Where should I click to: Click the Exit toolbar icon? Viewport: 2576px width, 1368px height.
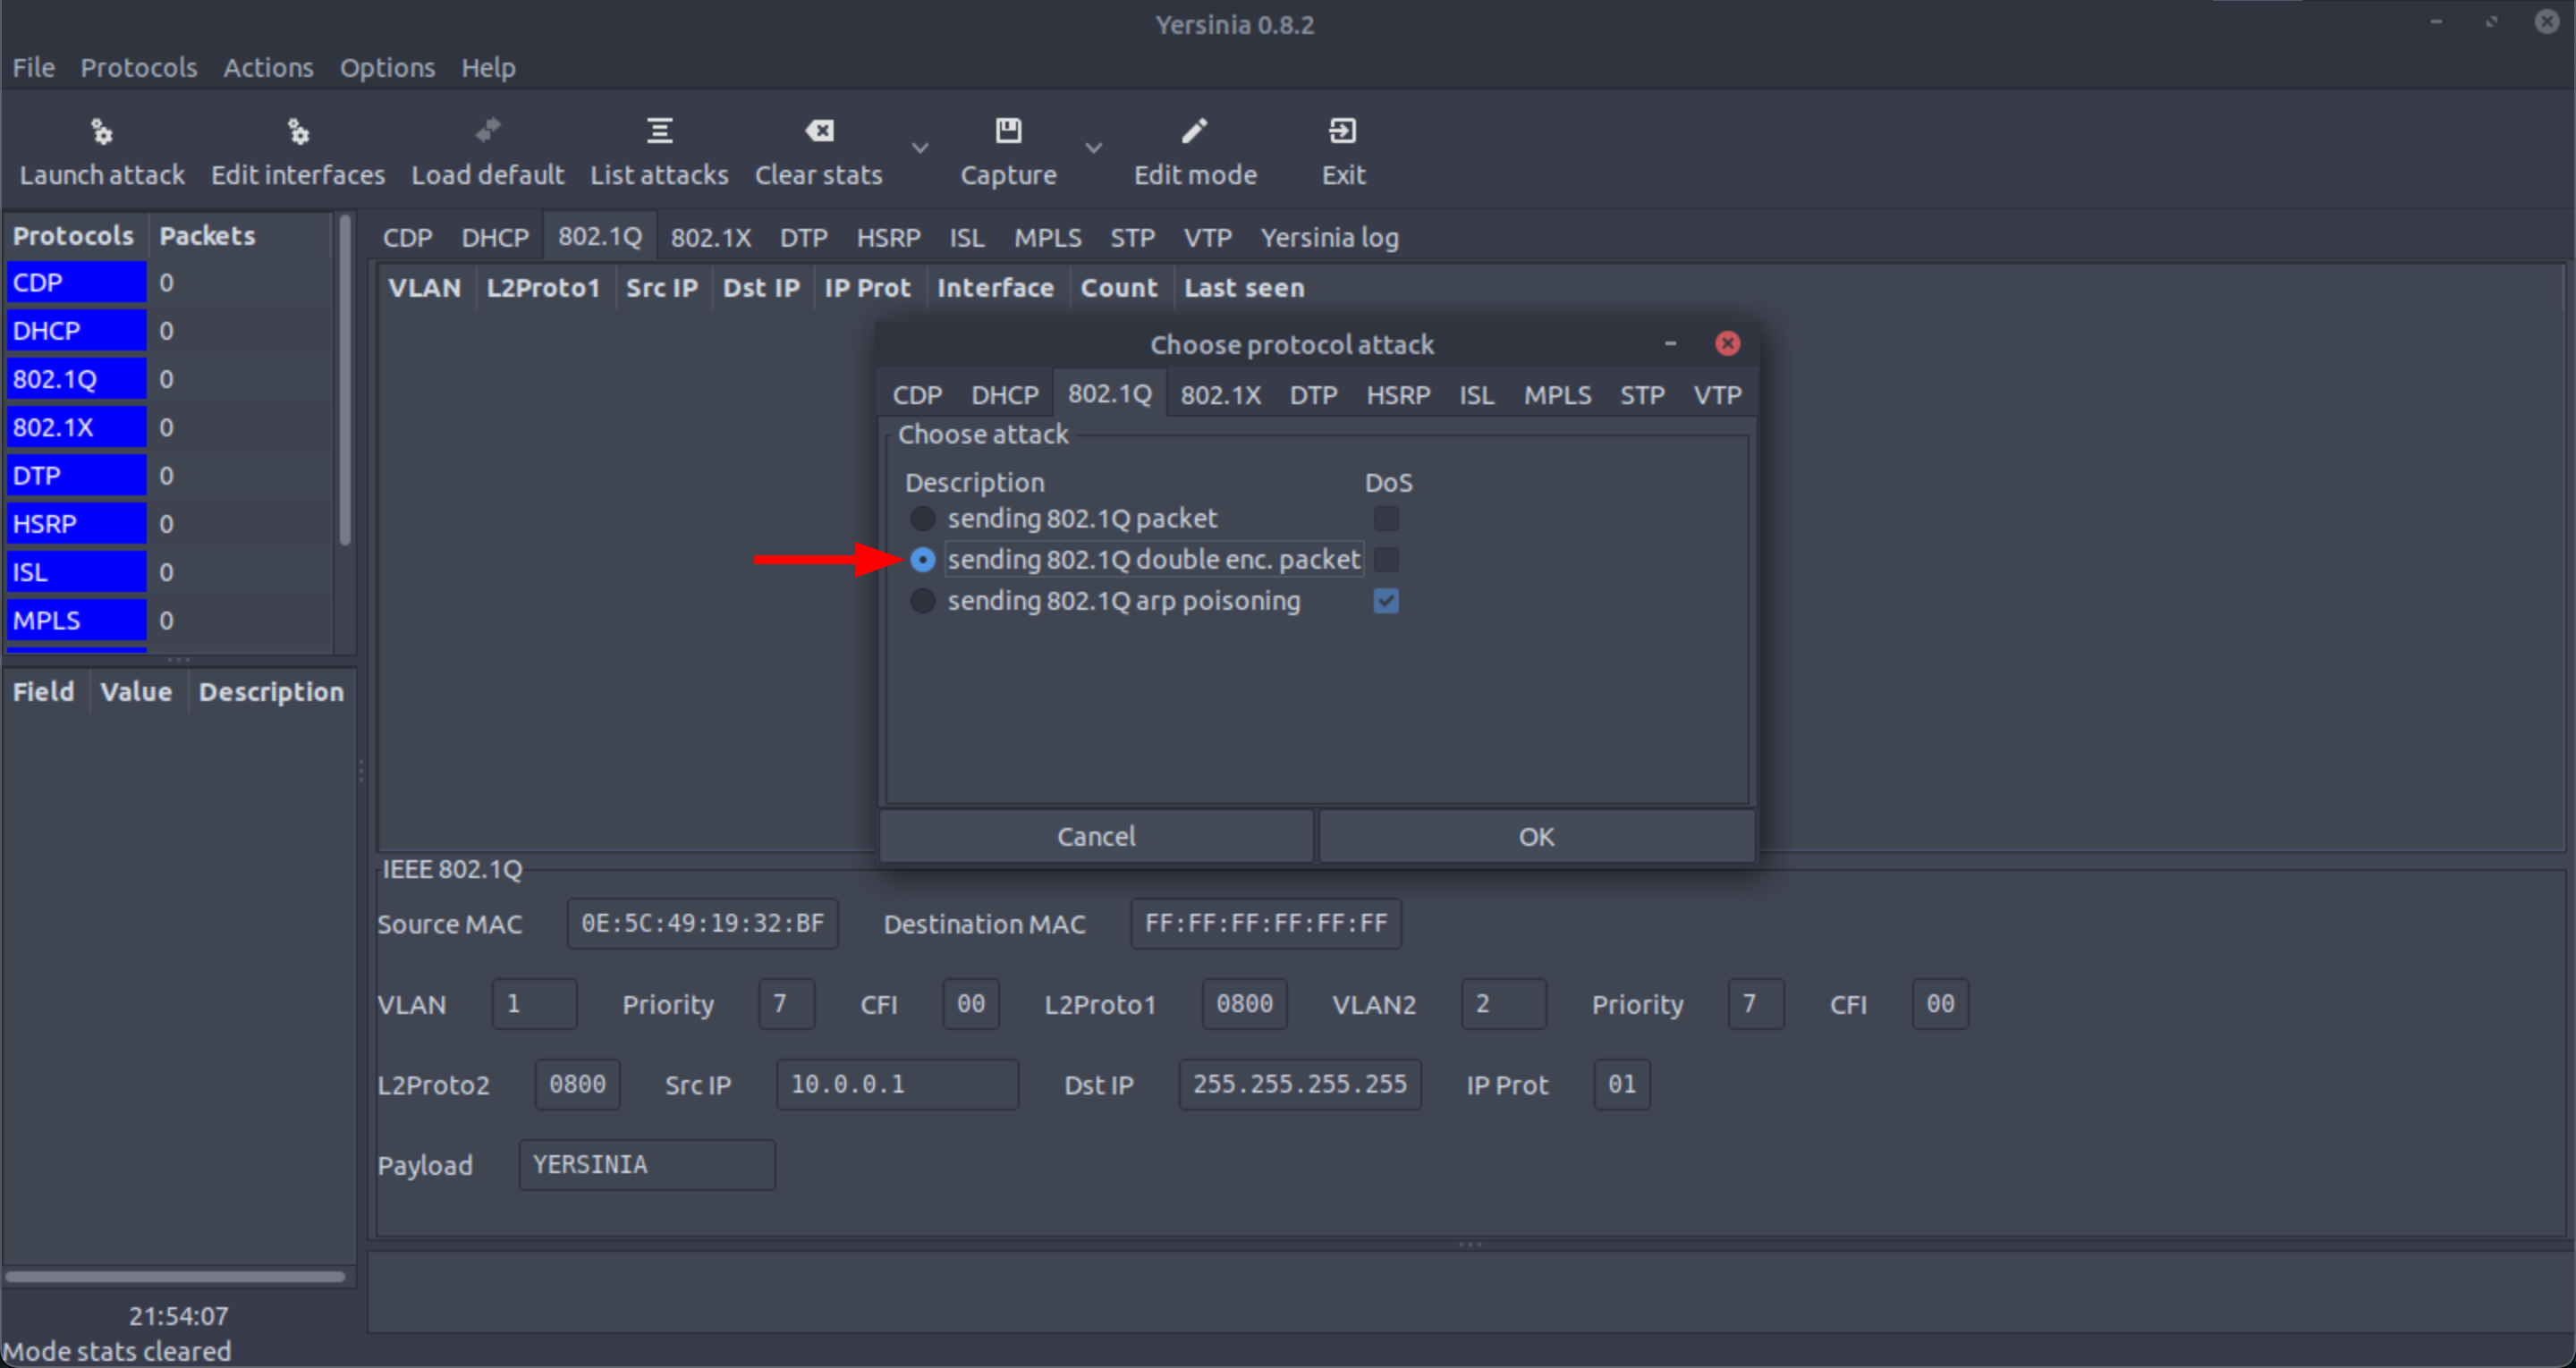pyautogui.click(x=1342, y=131)
